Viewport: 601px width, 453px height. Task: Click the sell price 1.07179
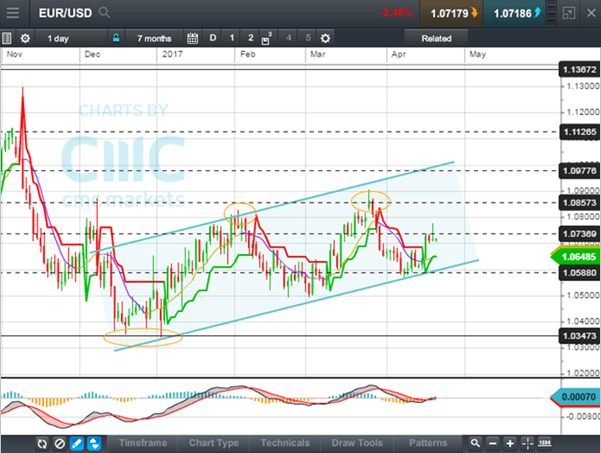tap(452, 13)
